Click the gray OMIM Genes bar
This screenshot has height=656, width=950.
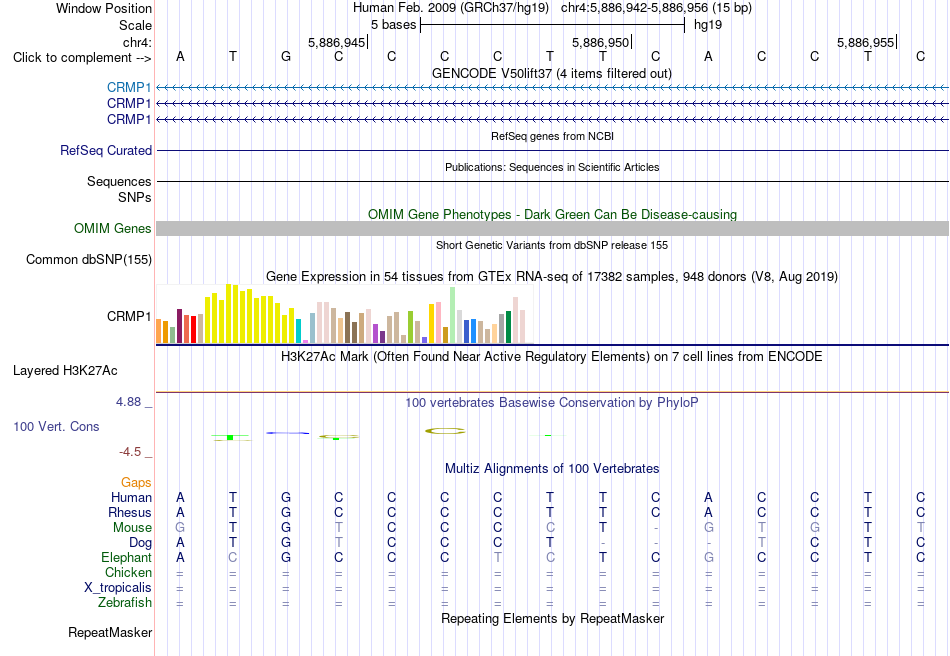point(552,228)
